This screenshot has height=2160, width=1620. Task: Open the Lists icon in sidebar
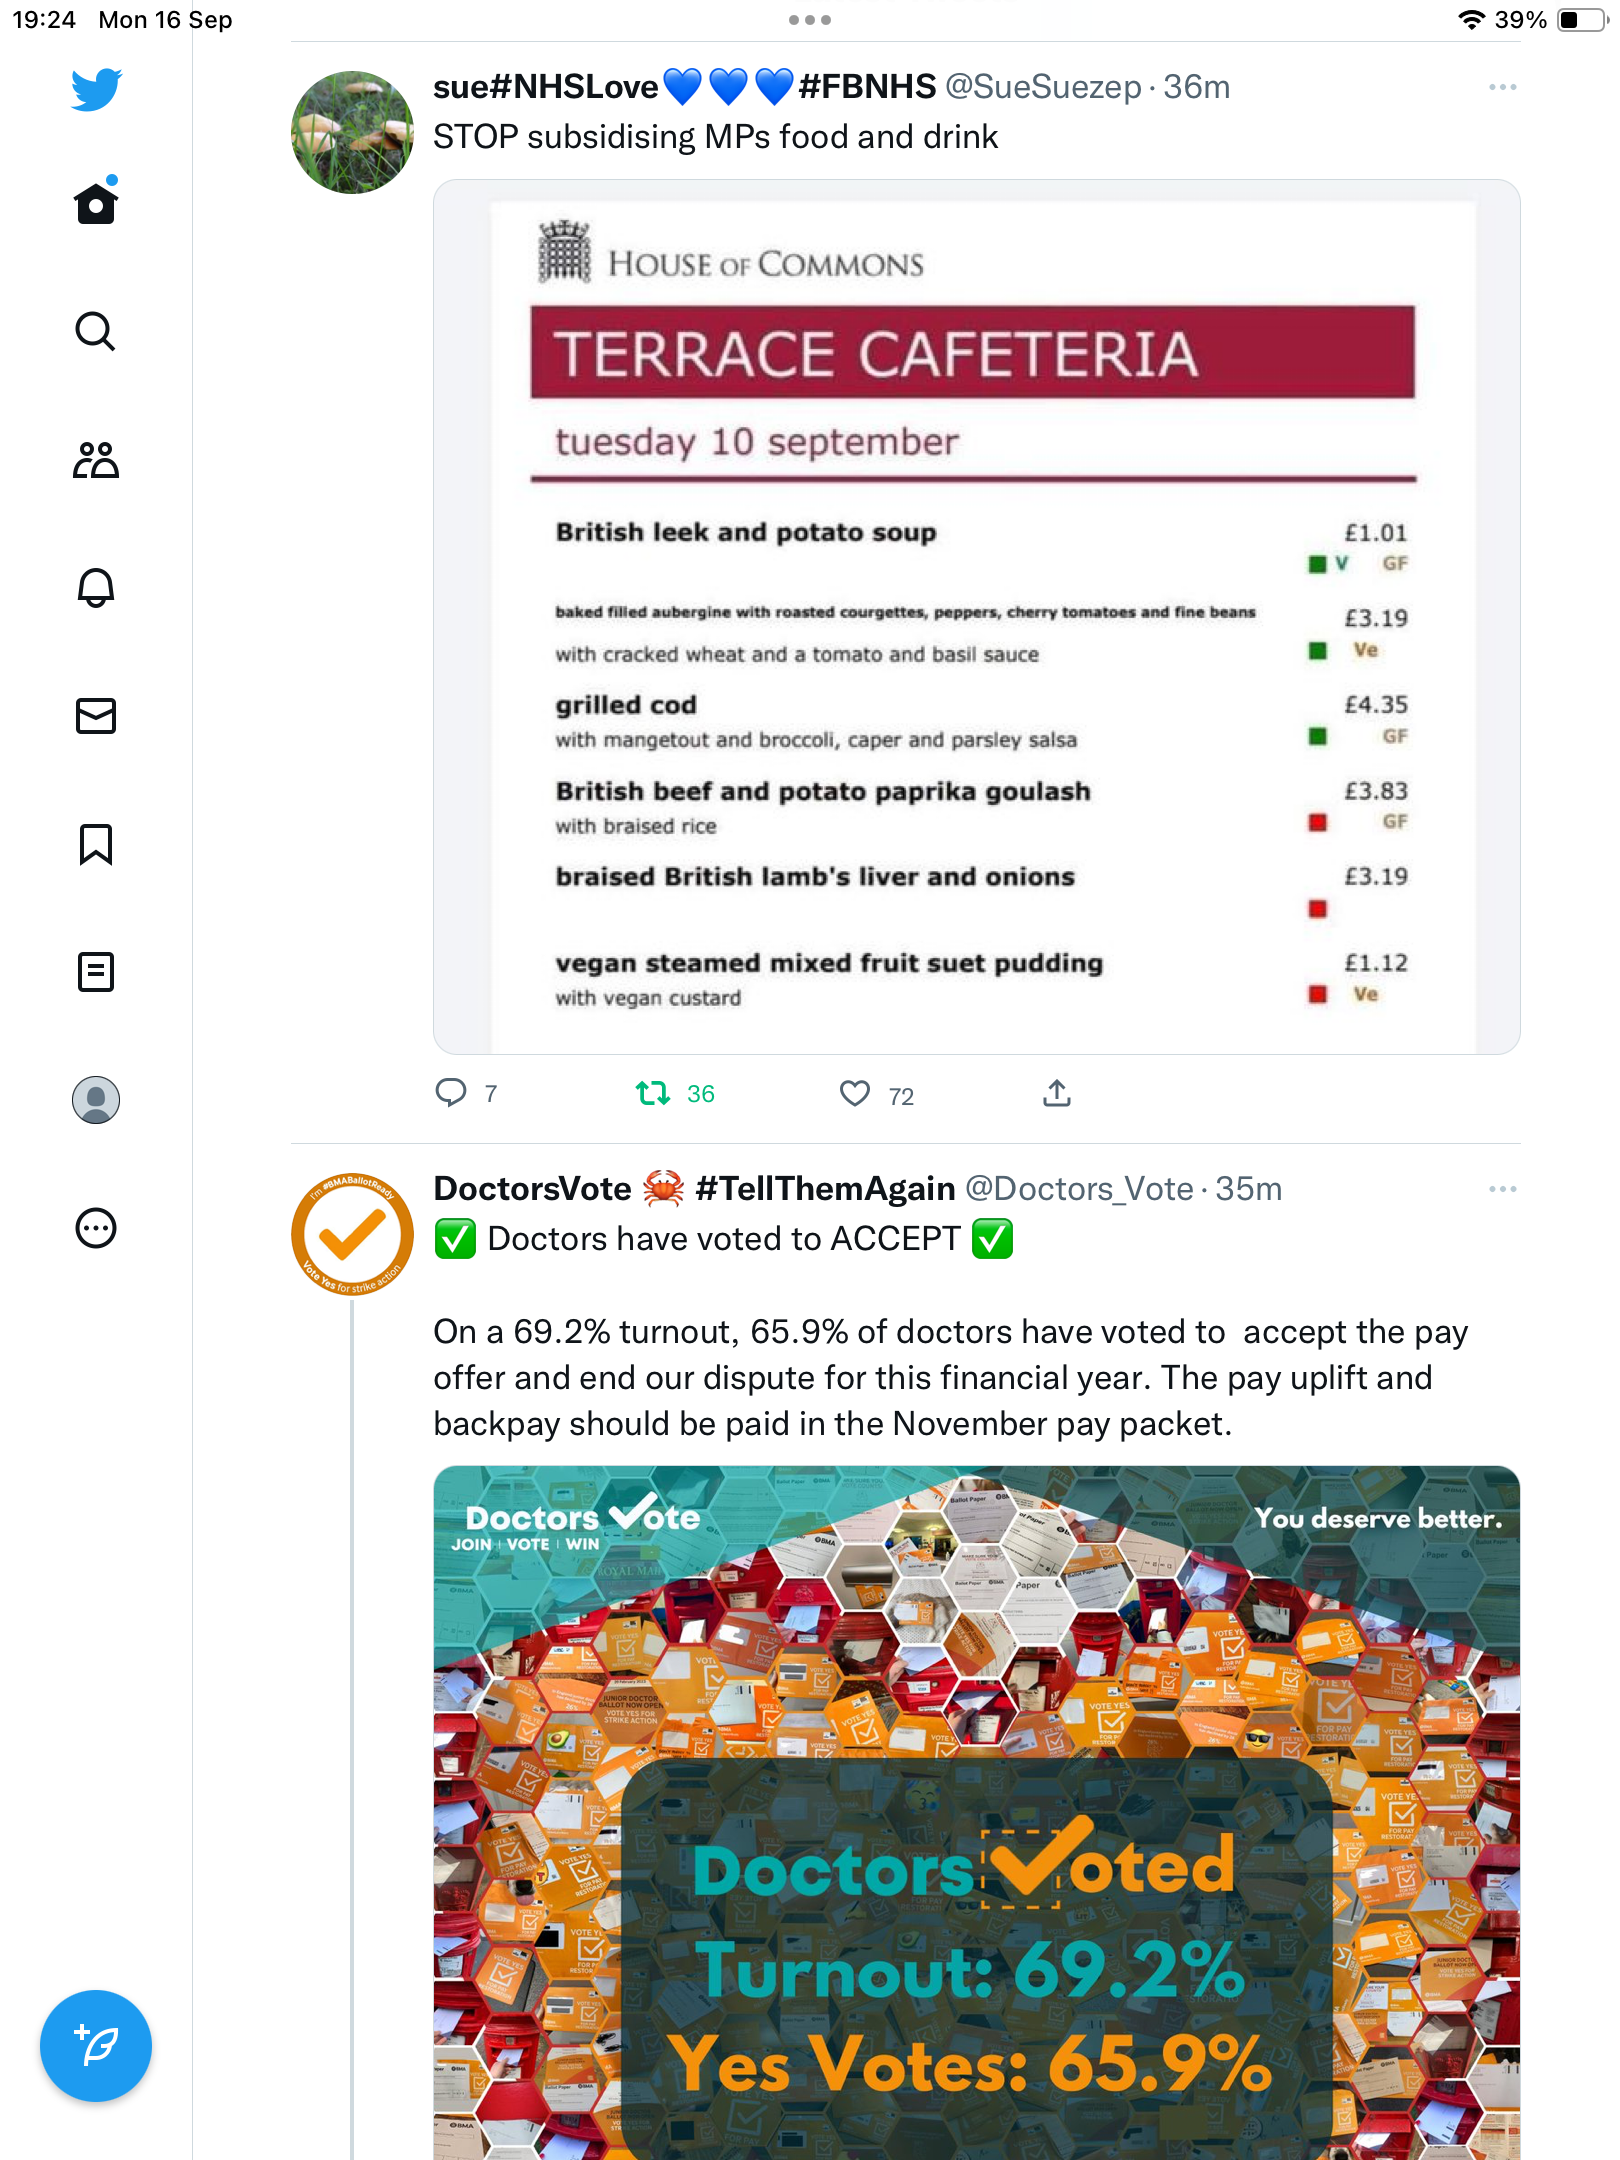(96, 972)
